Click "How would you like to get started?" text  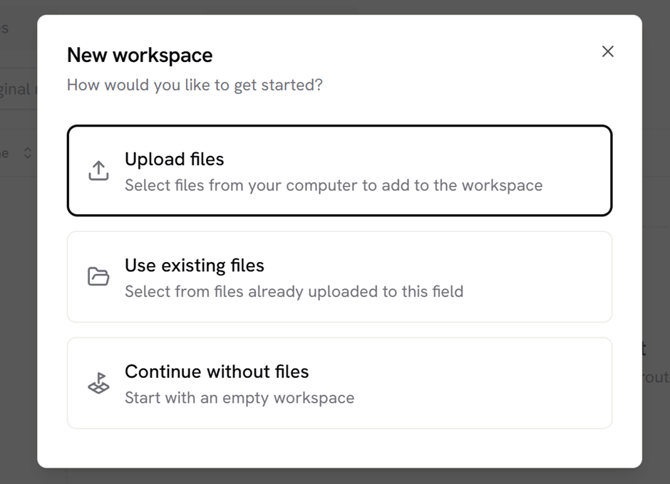(x=194, y=85)
